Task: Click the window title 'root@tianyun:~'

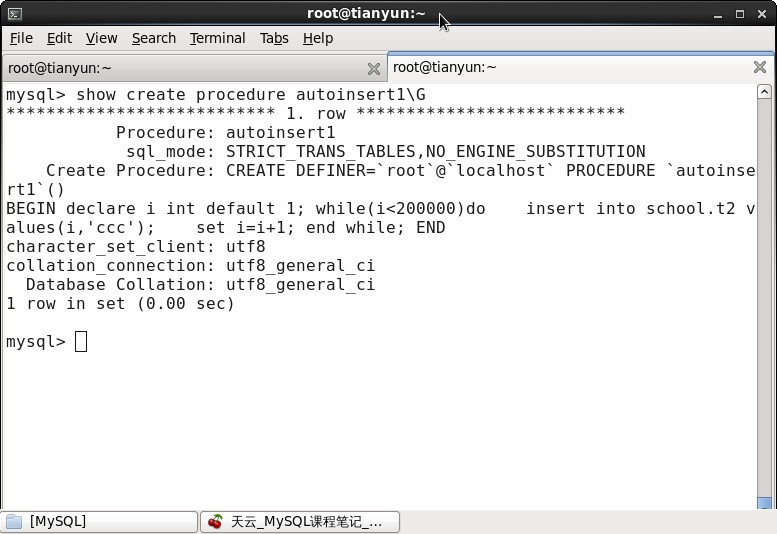Action: (366, 13)
